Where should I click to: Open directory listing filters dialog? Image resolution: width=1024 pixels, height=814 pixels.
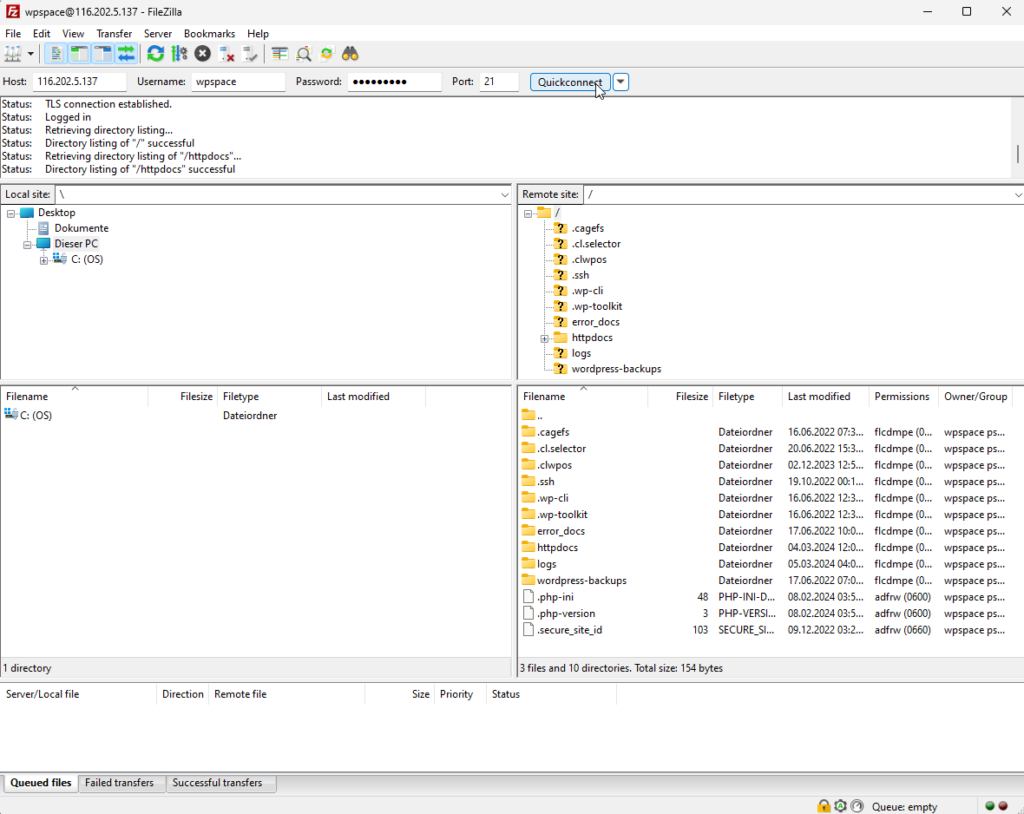tap(280, 54)
